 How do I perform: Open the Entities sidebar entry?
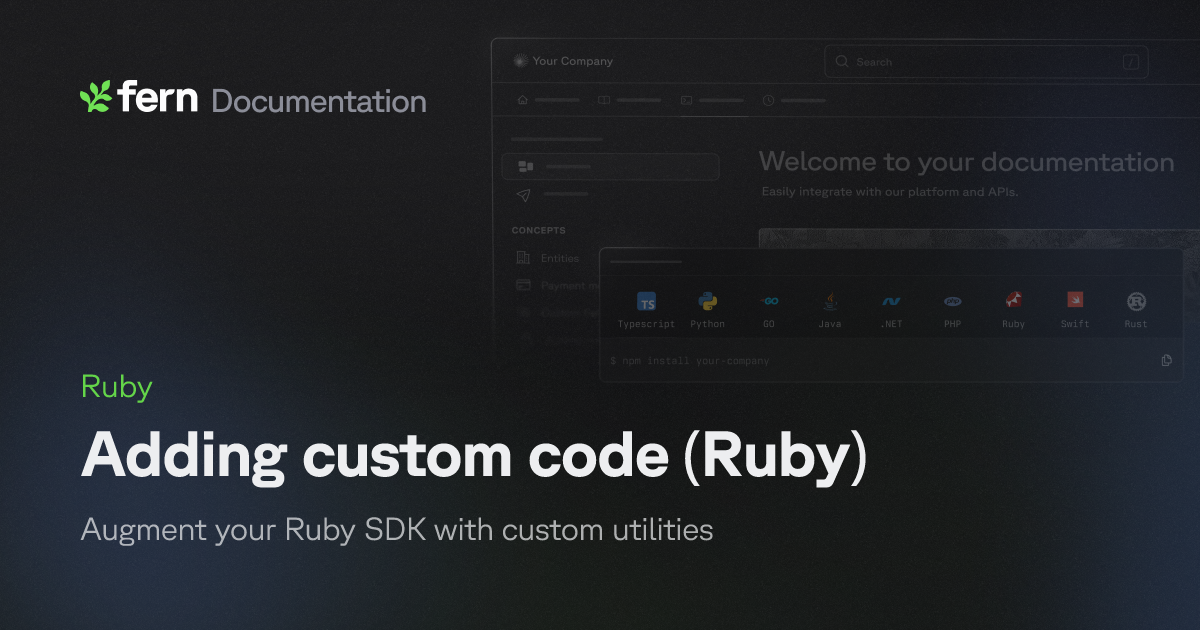560,258
